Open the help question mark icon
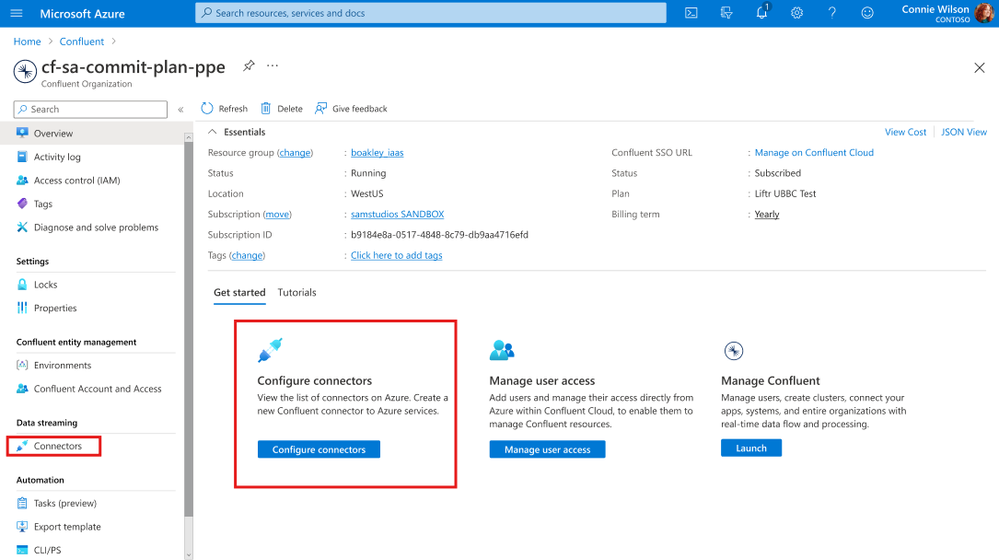This screenshot has height=560, width=999. click(832, 13)
